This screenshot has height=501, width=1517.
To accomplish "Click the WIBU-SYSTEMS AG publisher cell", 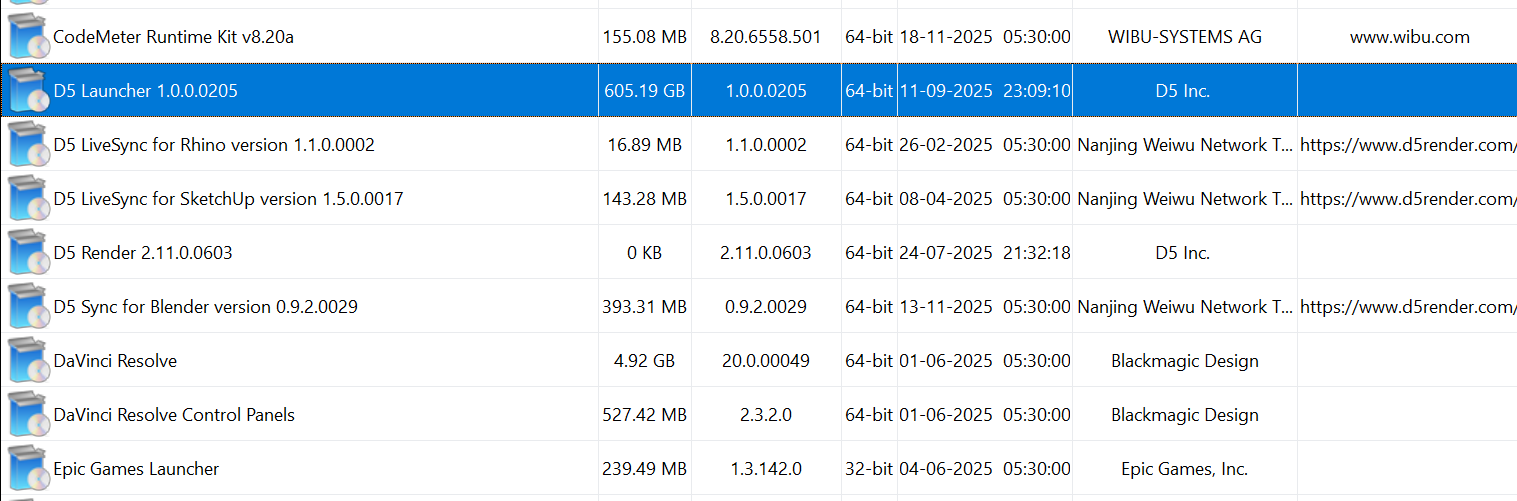I will (1184, 37).
